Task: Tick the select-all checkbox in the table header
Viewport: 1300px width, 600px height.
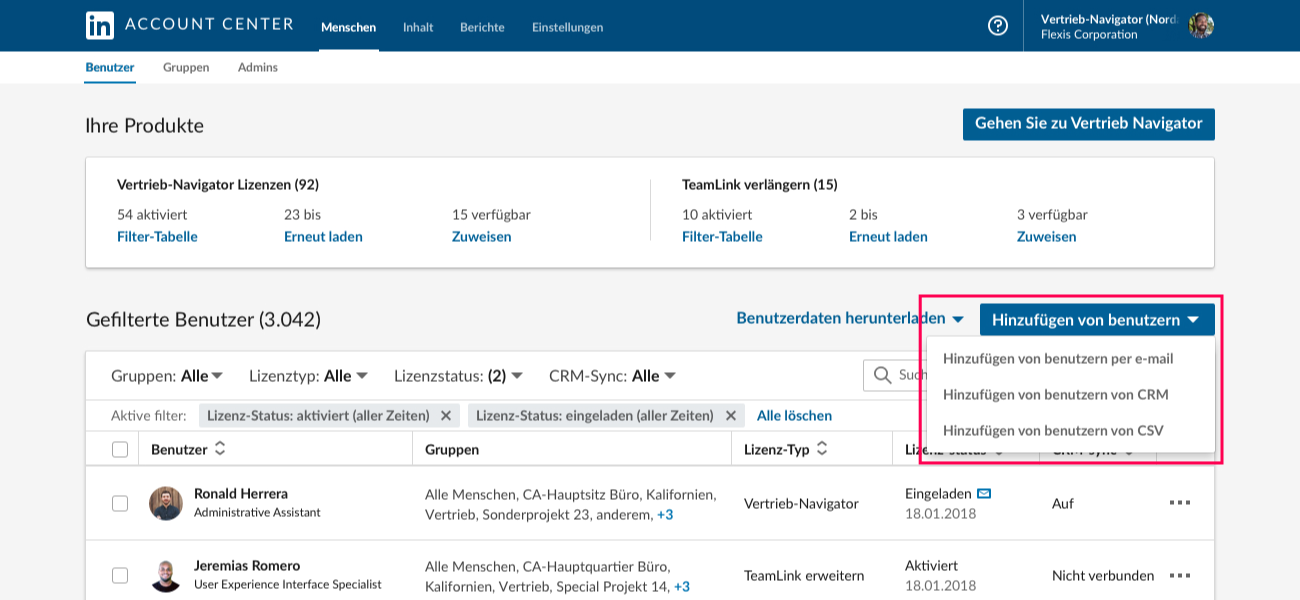Action: click(120, 450)
